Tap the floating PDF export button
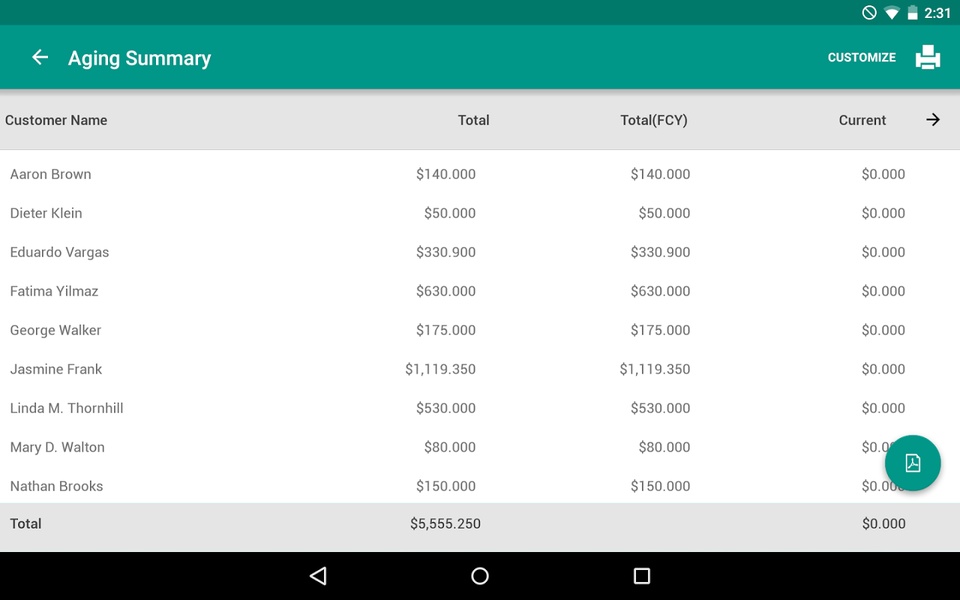Viewport: 960px width, 600px height. [x=912, y=463]
